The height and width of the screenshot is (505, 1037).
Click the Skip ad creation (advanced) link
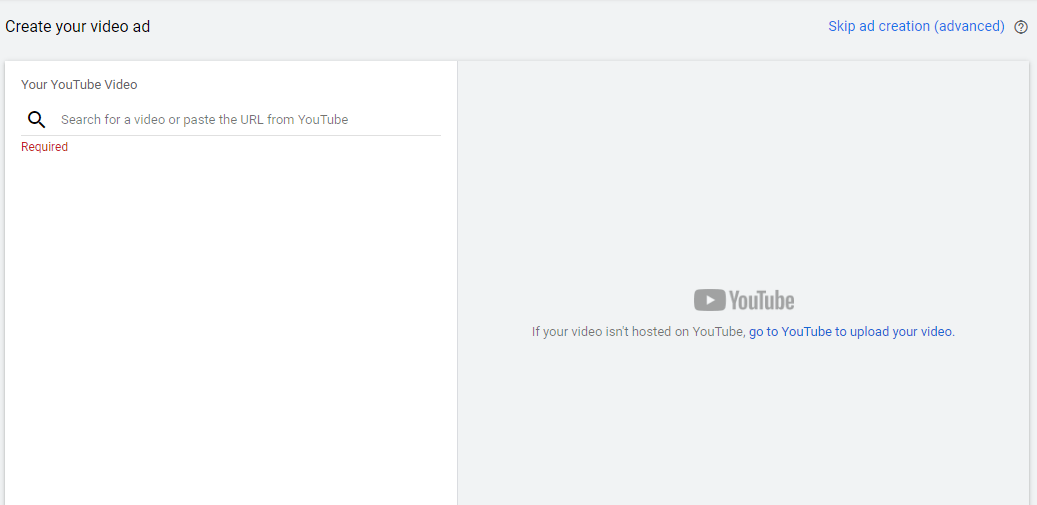click(916, 26)
